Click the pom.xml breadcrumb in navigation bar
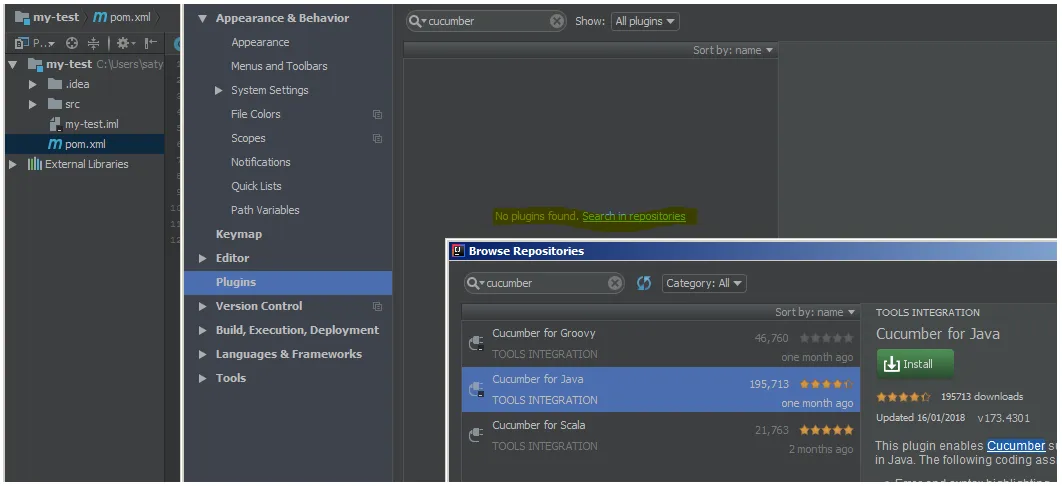This screenshot has height=486, width=1062. (122, 17)
